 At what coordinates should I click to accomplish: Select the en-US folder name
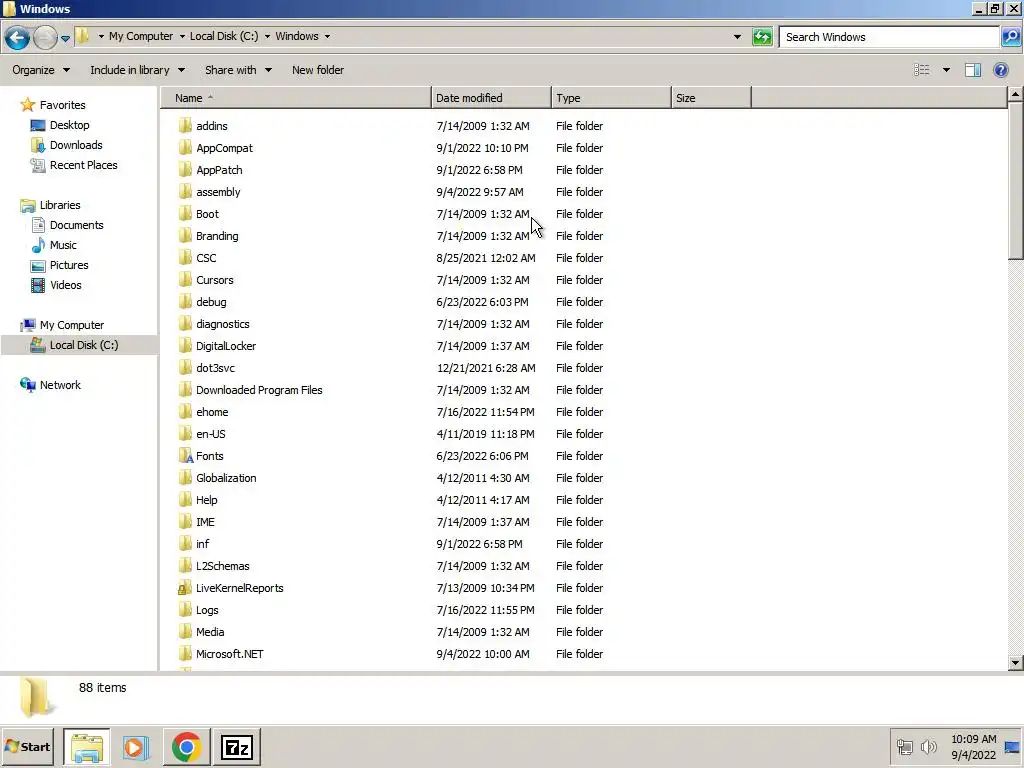211,434
